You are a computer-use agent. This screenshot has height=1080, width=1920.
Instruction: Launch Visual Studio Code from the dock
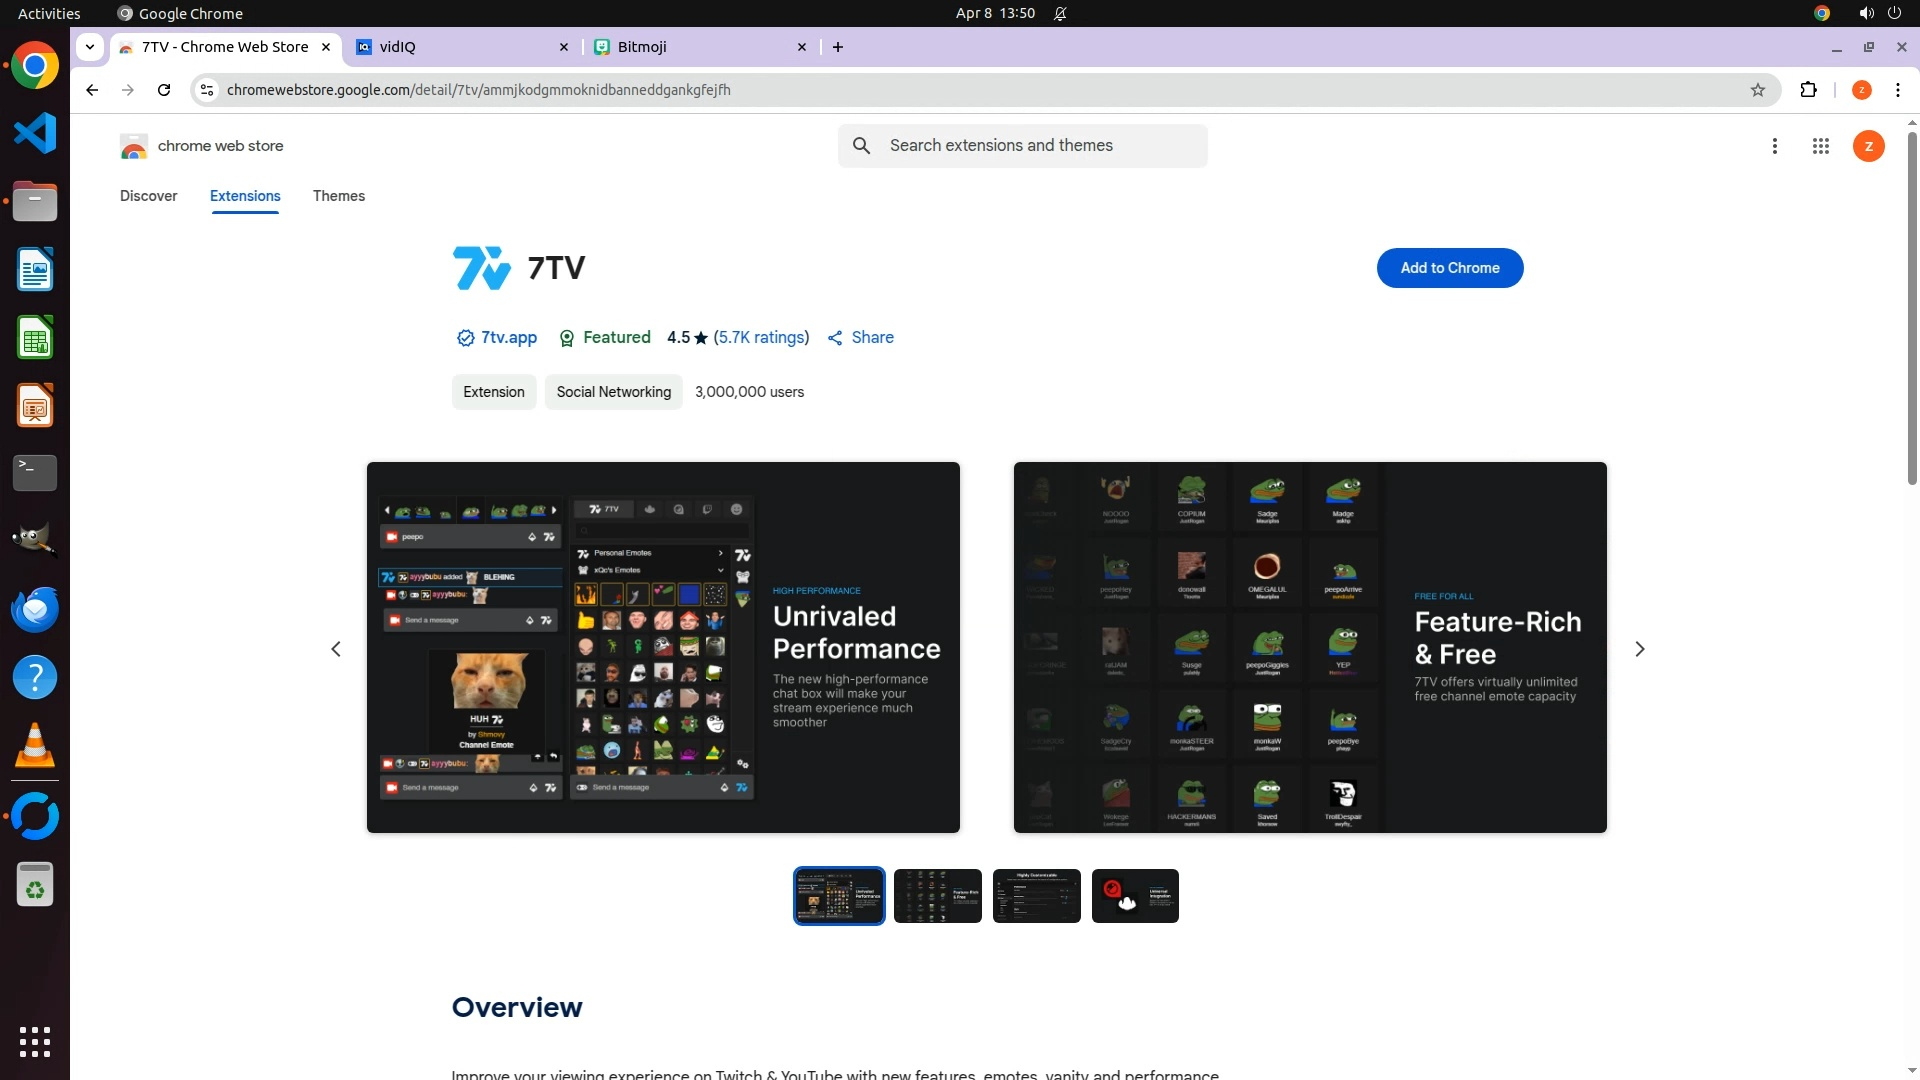coord(35,134)
